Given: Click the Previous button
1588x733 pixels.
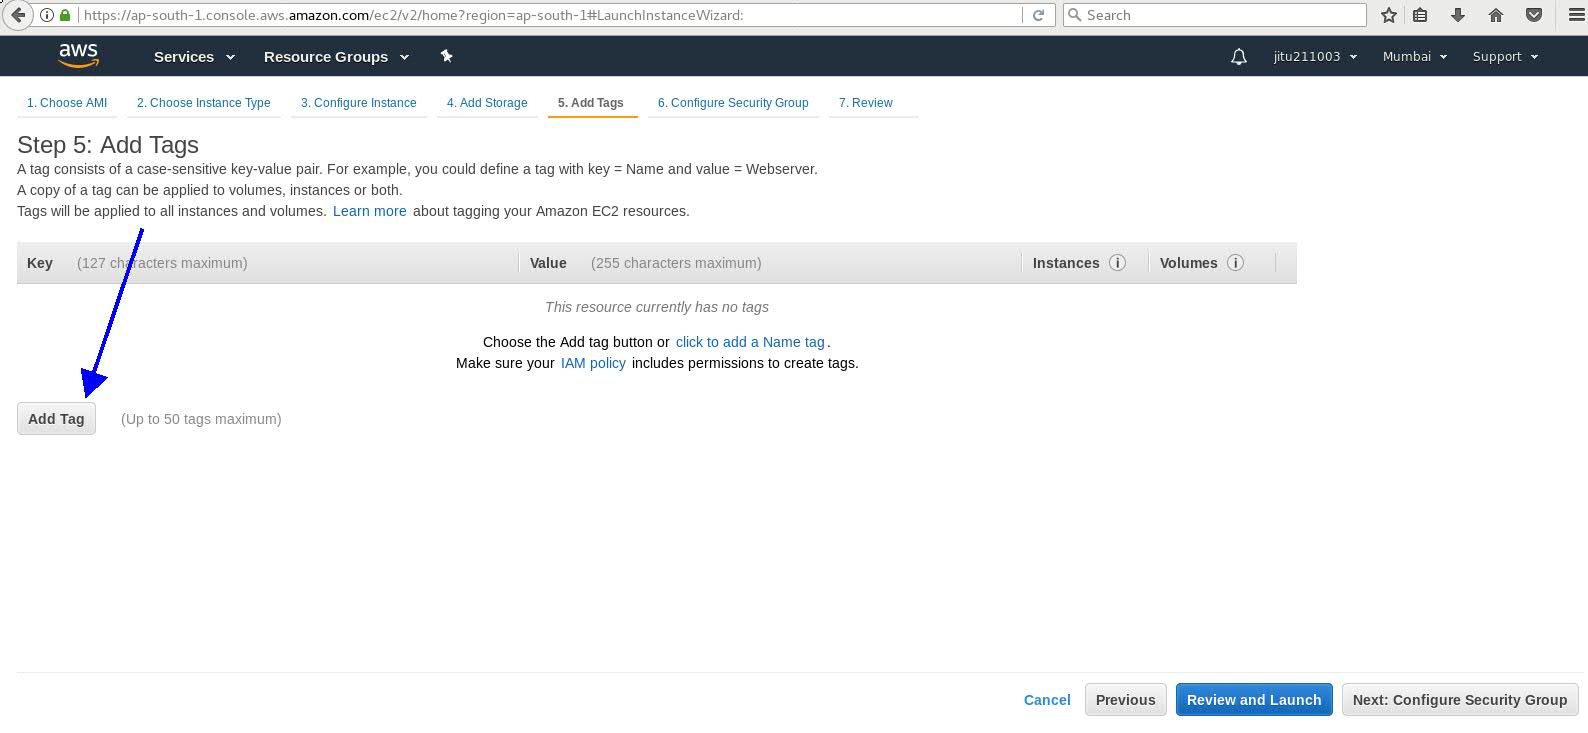Looking at the screenshot, I should tap(1125, 700).
